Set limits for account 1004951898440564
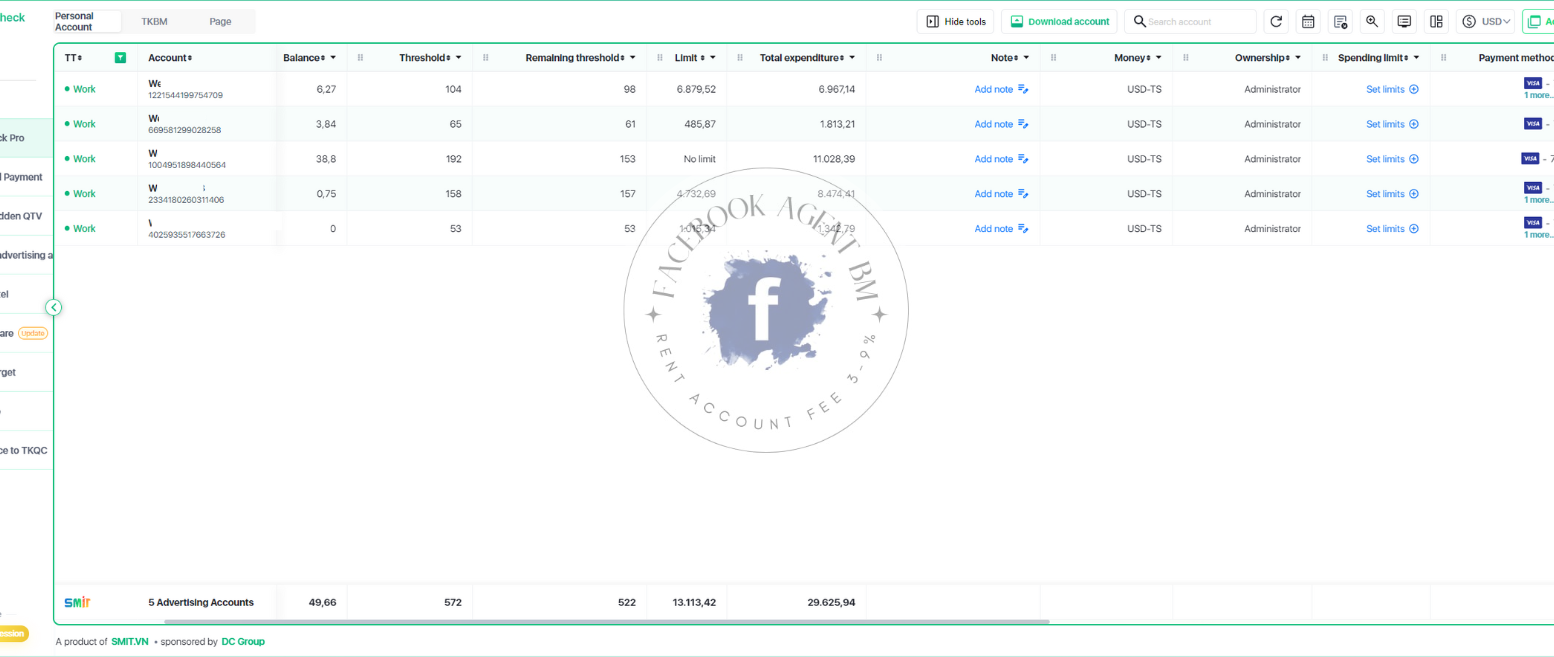1554x657 pixels. [1392, 159]
